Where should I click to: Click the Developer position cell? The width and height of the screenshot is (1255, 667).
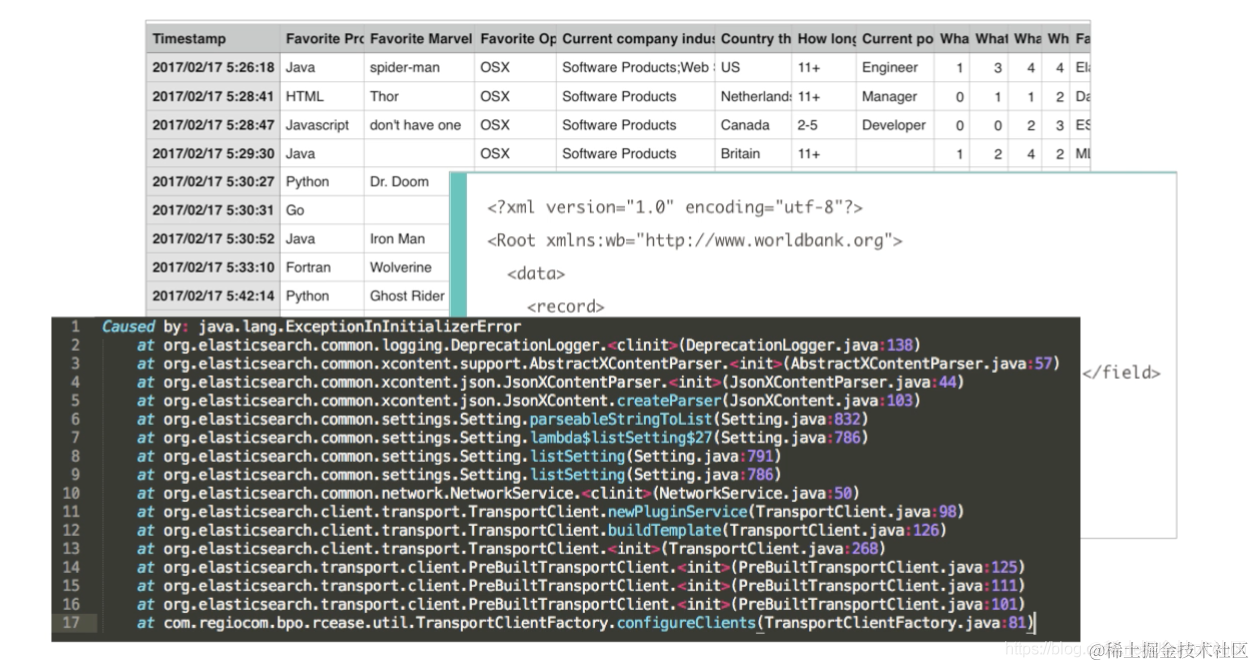pos(895,125)
